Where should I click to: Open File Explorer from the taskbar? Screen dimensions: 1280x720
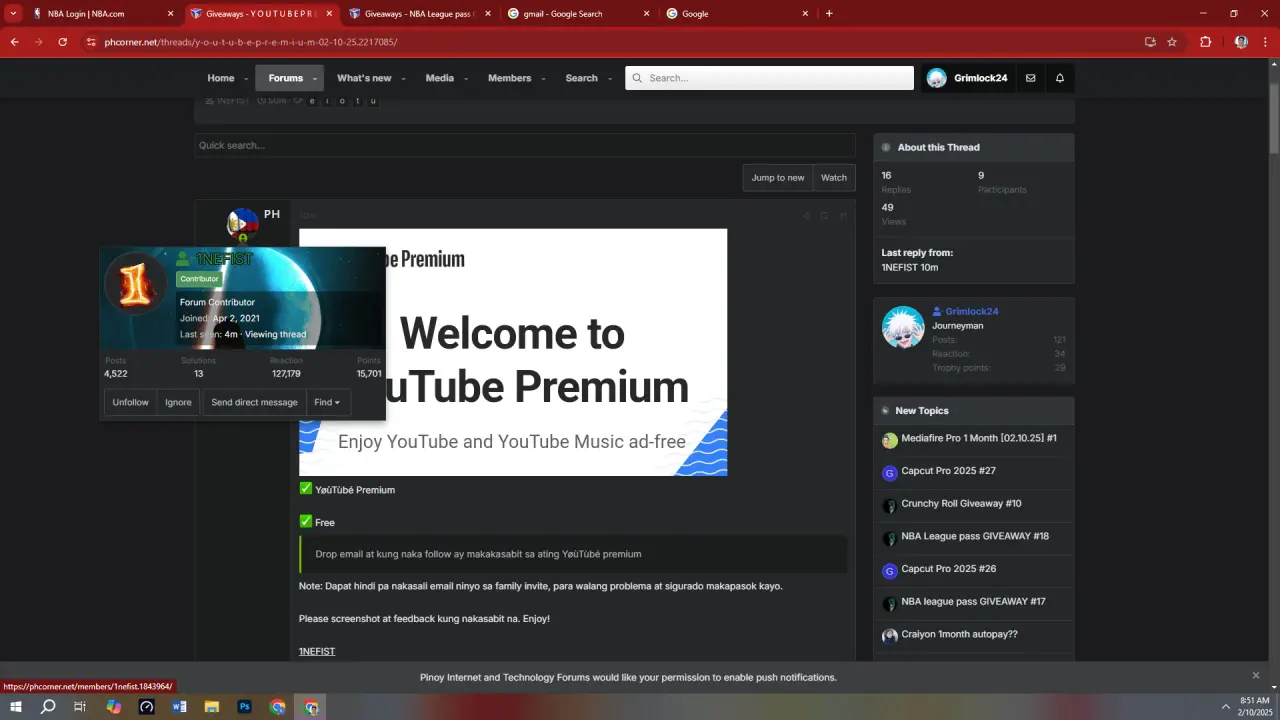(x=212, y=707)
